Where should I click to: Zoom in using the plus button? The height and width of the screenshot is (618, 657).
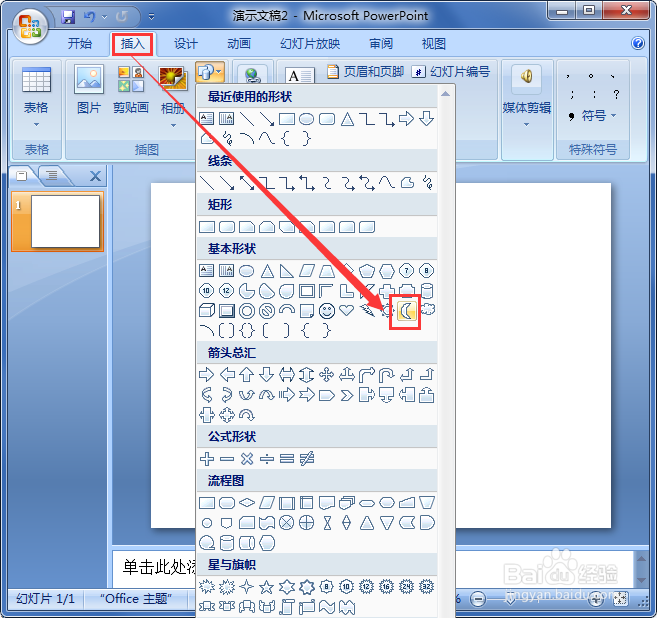click(x=596, y=599)
